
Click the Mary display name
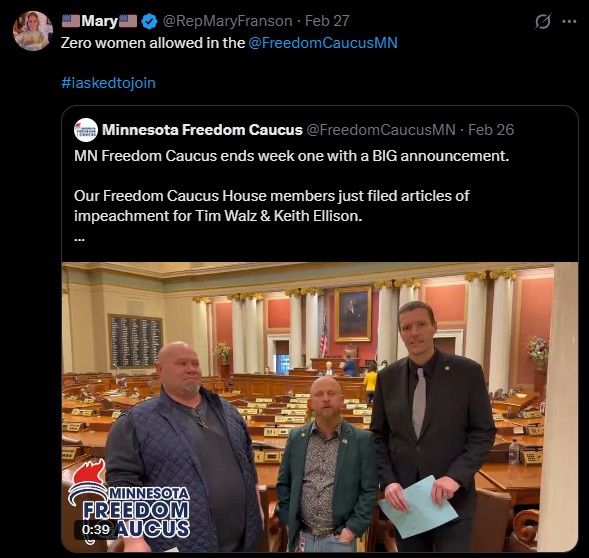tap(99, 21)
